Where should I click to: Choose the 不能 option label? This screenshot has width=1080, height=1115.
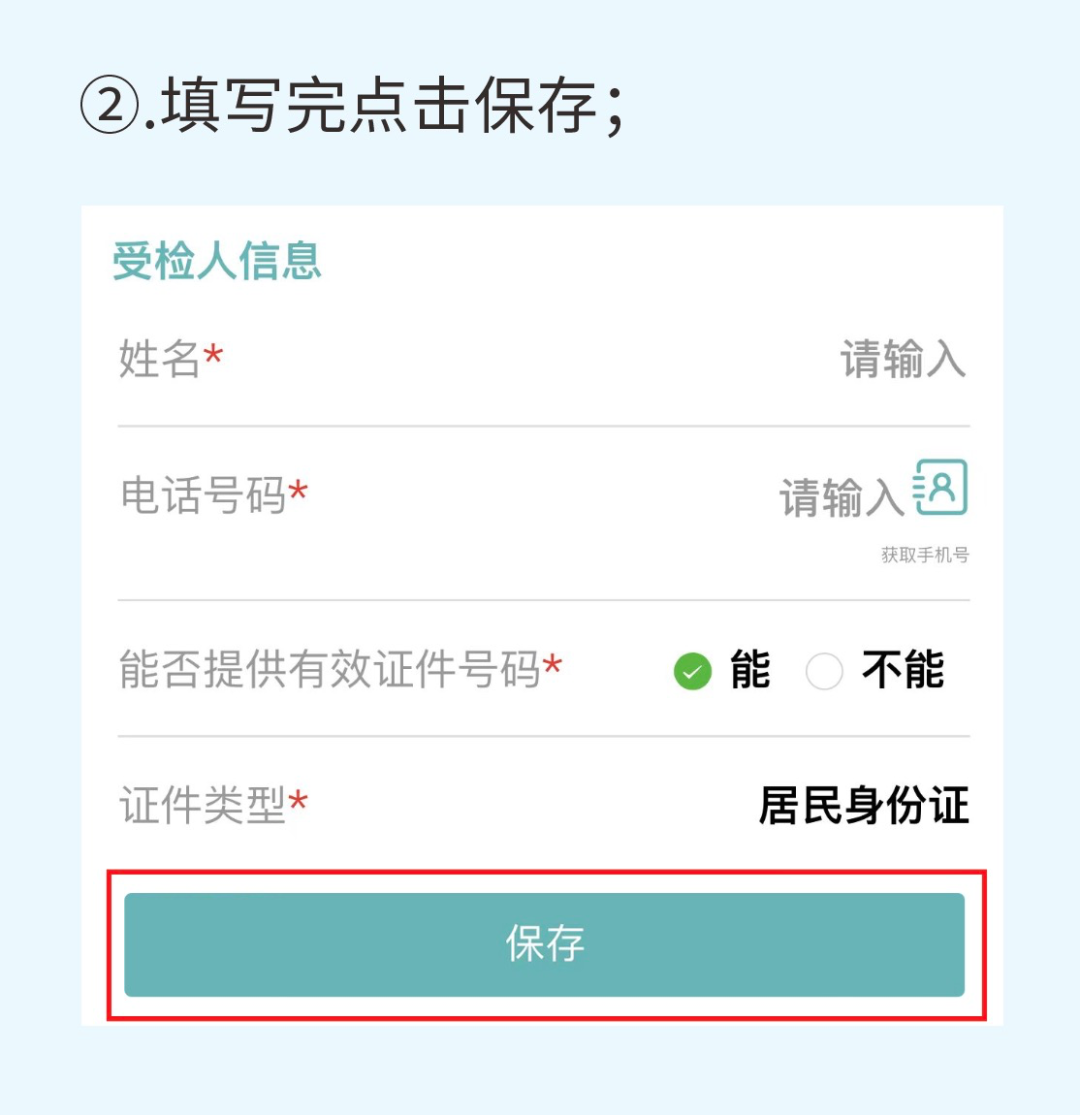coord(903,669)
